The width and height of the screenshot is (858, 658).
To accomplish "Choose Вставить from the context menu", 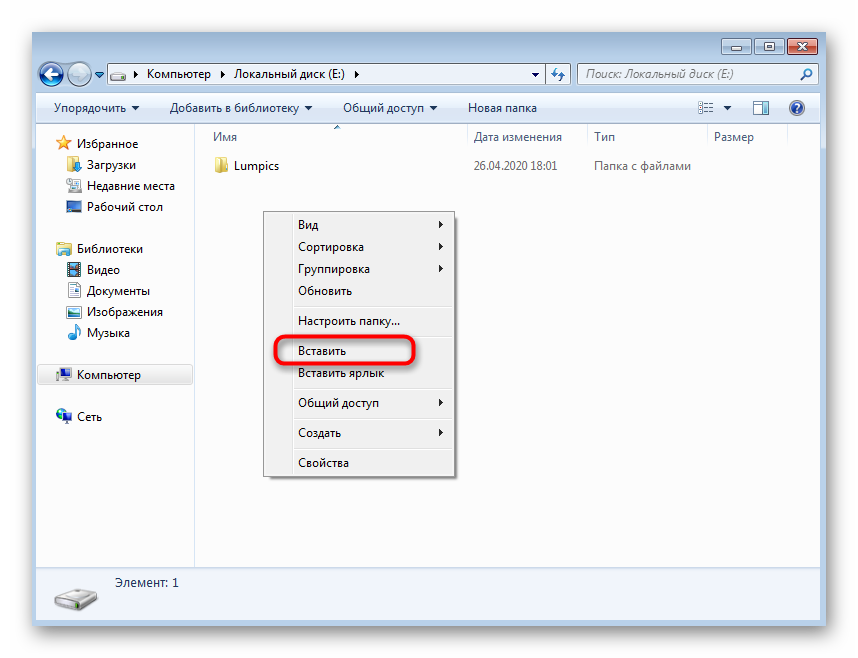I will pyautogui.click(x=322, y=351).
